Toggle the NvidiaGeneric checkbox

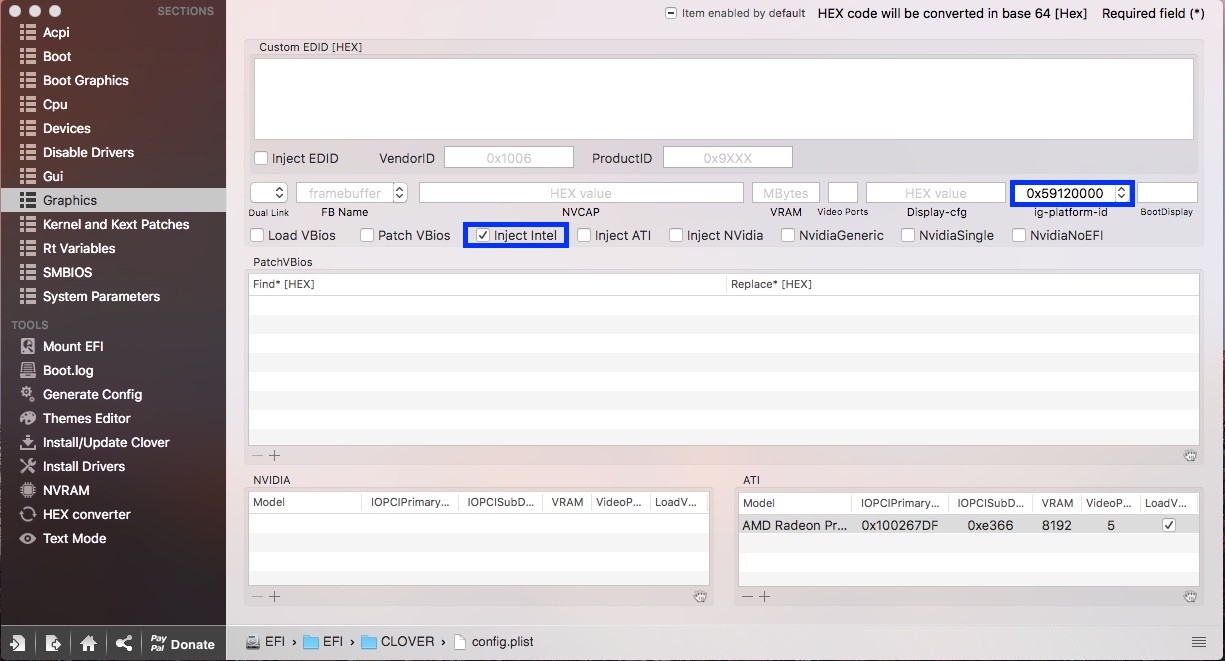(x=788, y=235)
